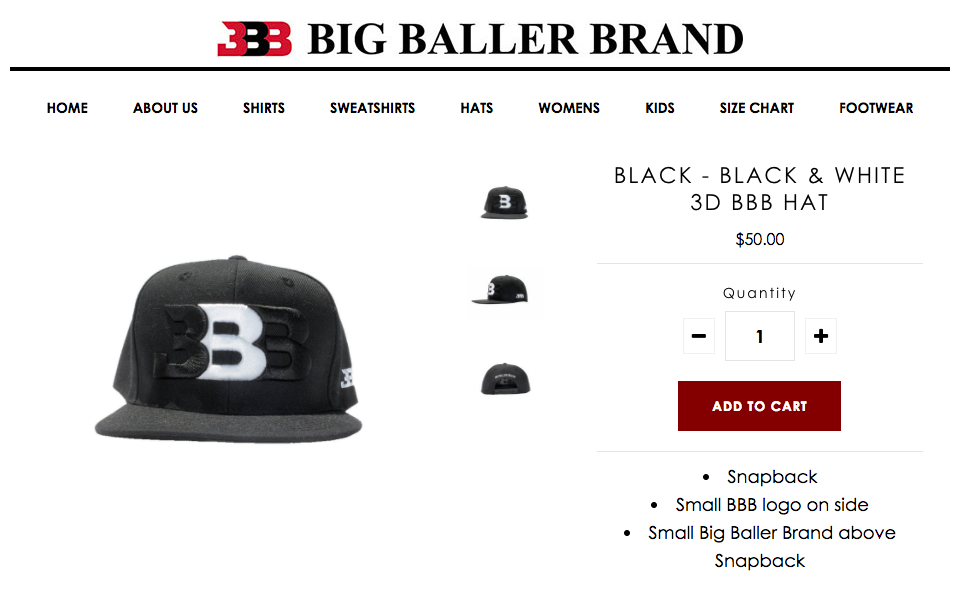Open the Shirts category
The height and width of the screenshot is (590, 964).
(x=264, y=108)
